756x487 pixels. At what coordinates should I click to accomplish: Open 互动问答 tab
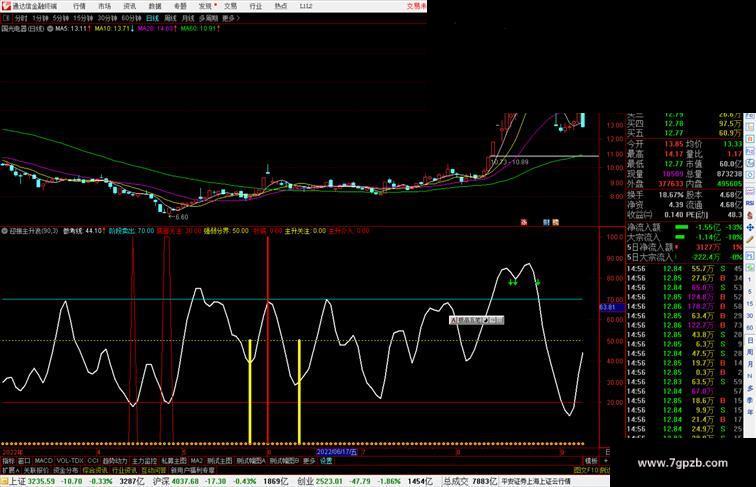pos(154,470)
